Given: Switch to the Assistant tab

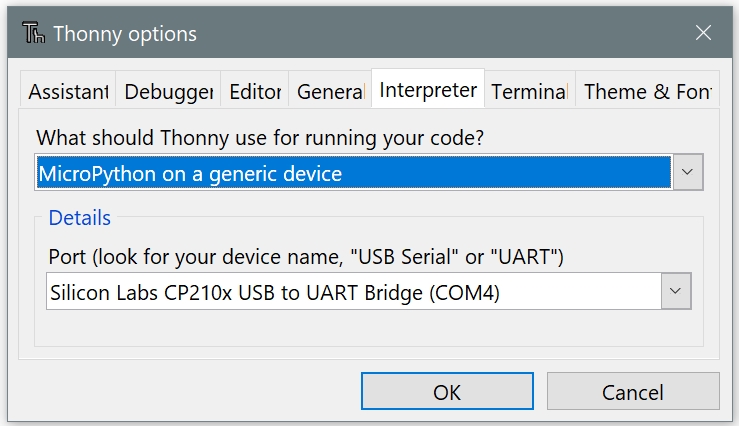Looking at the screenshot, I should click(x=68, y=90).
